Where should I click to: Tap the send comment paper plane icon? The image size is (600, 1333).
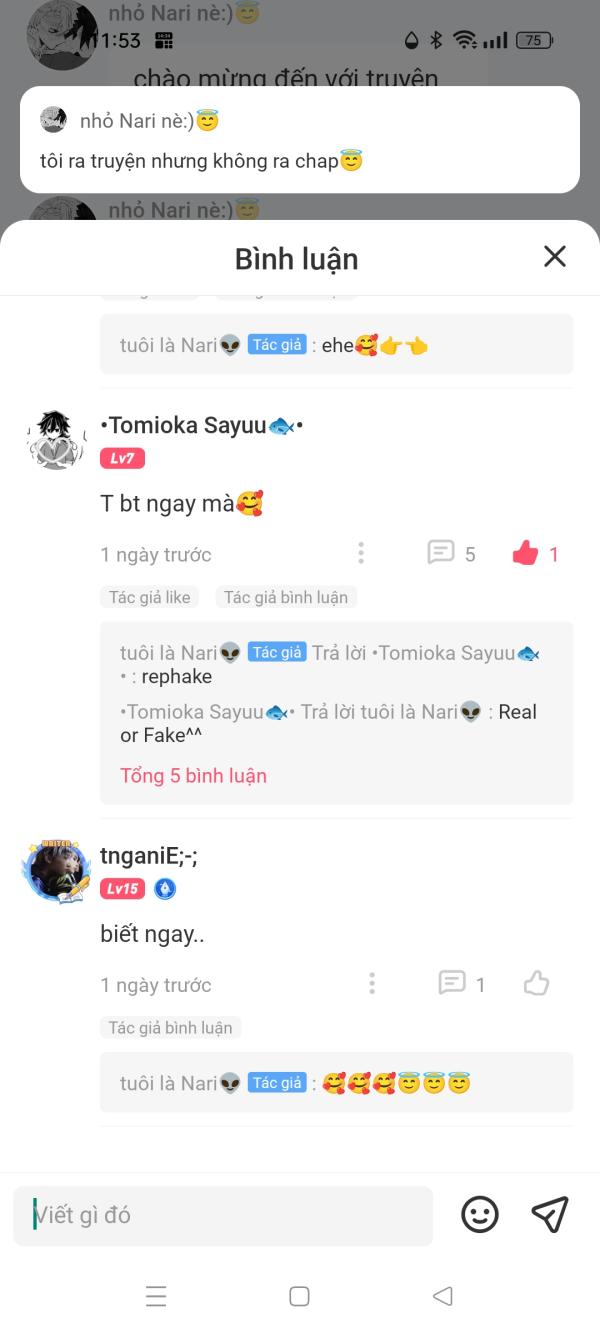[x=549, y=1215]
